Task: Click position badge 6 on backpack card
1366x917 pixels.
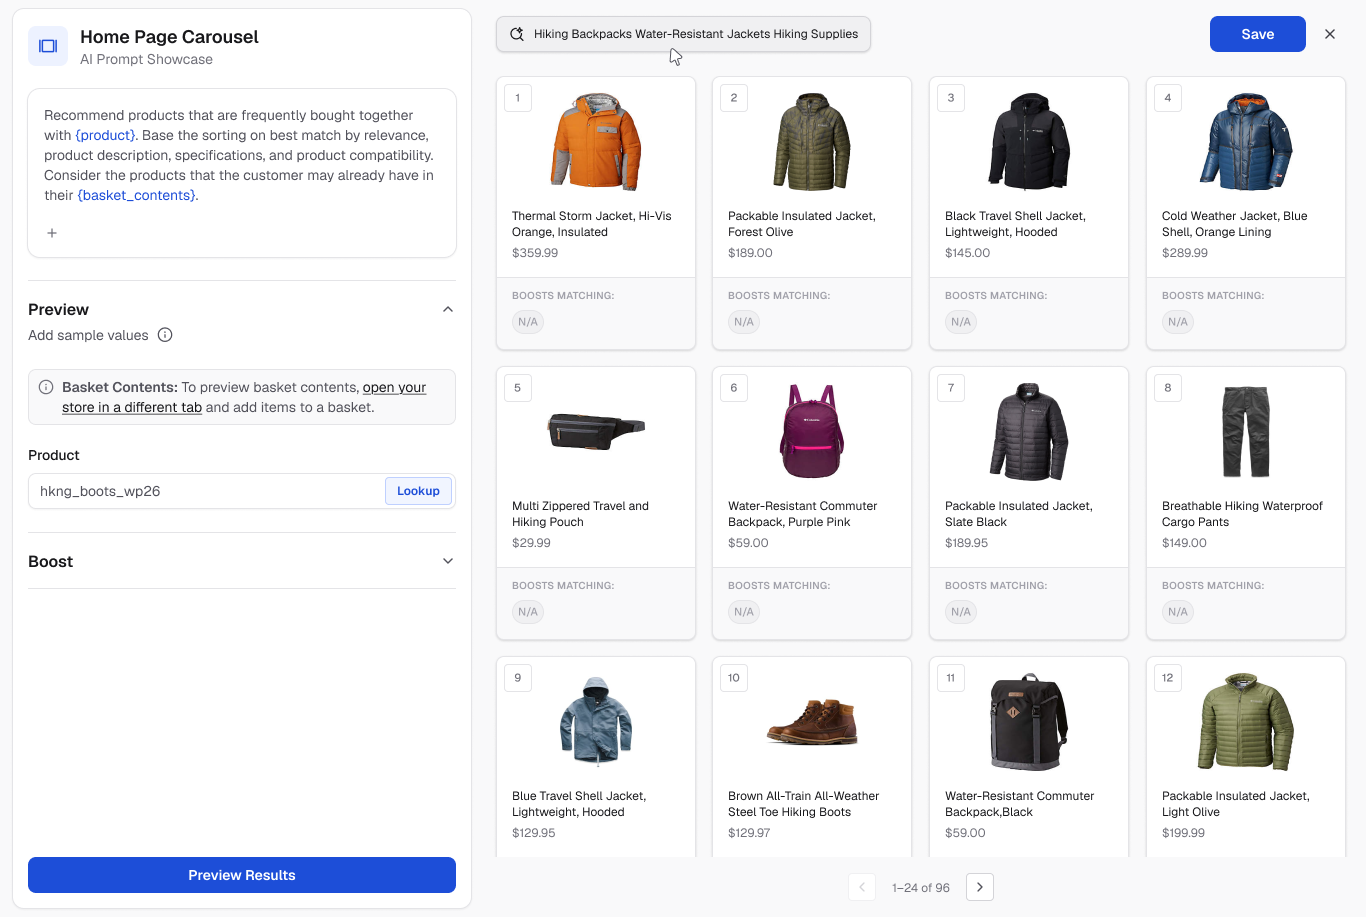Action: tap(734, 388)
